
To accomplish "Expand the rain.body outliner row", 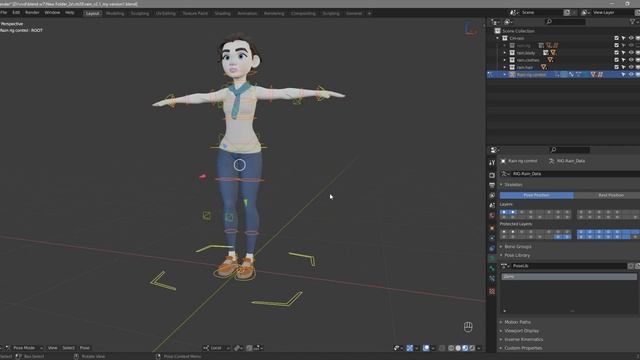I will pos(504,53).
